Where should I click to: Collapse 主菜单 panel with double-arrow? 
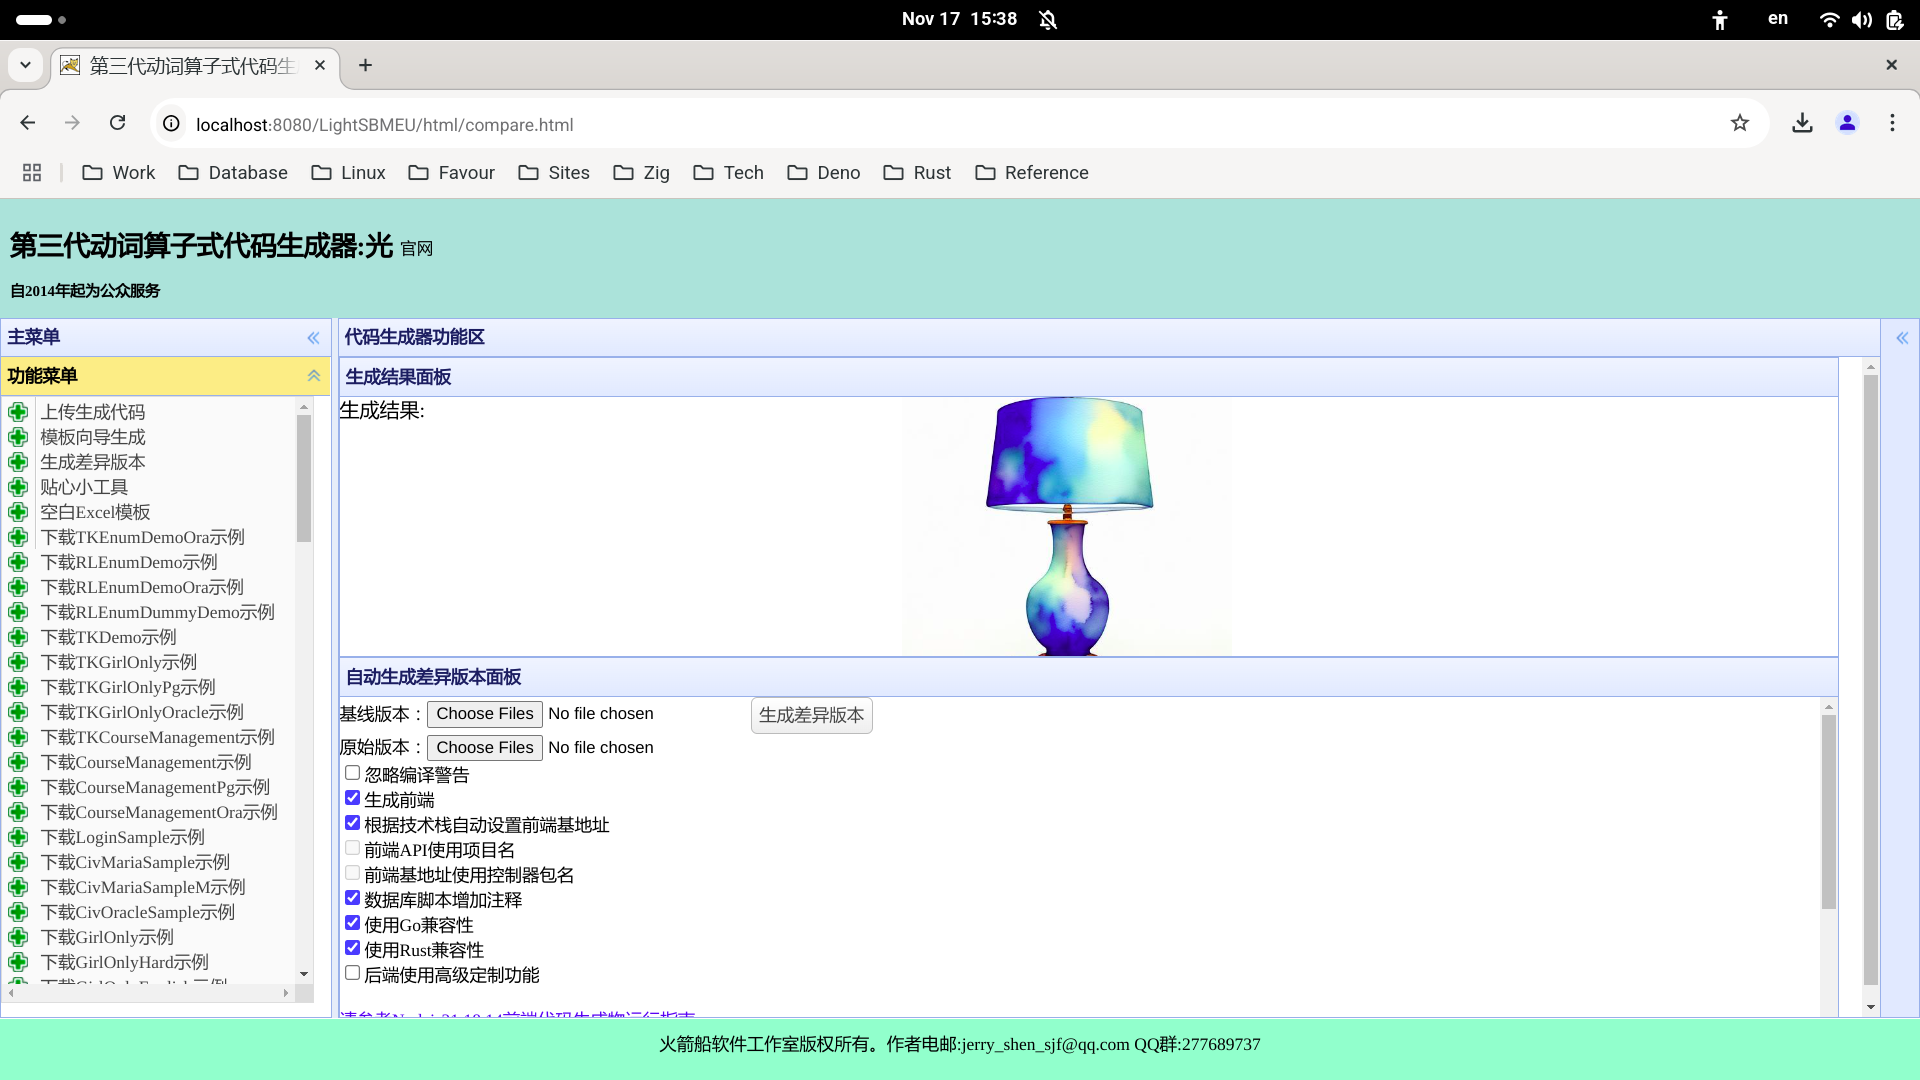coord(313,338)
